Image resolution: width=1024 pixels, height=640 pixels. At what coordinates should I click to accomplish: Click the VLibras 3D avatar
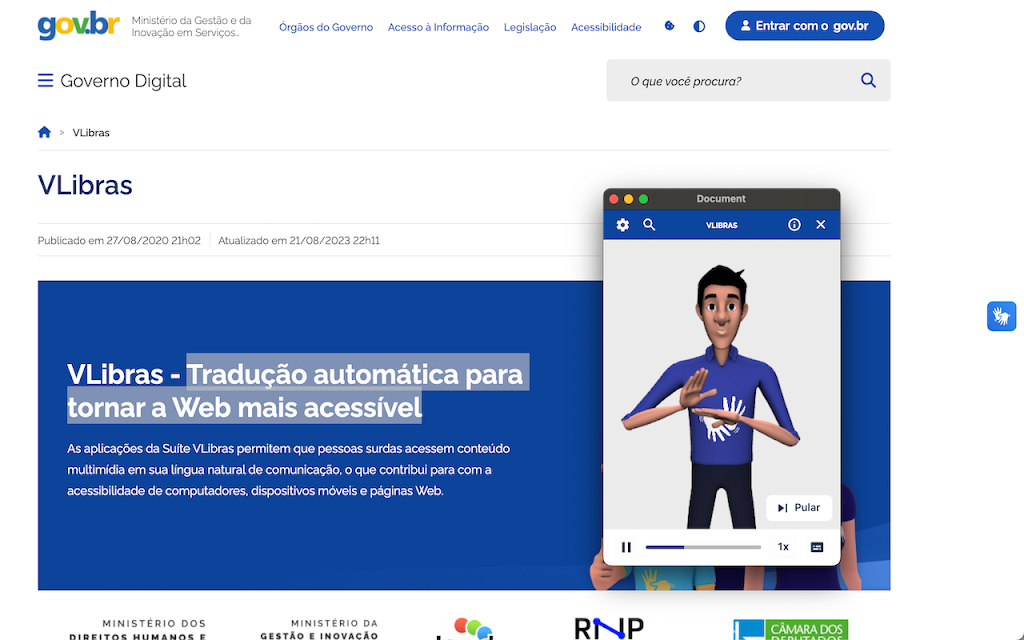coord(712,396)
